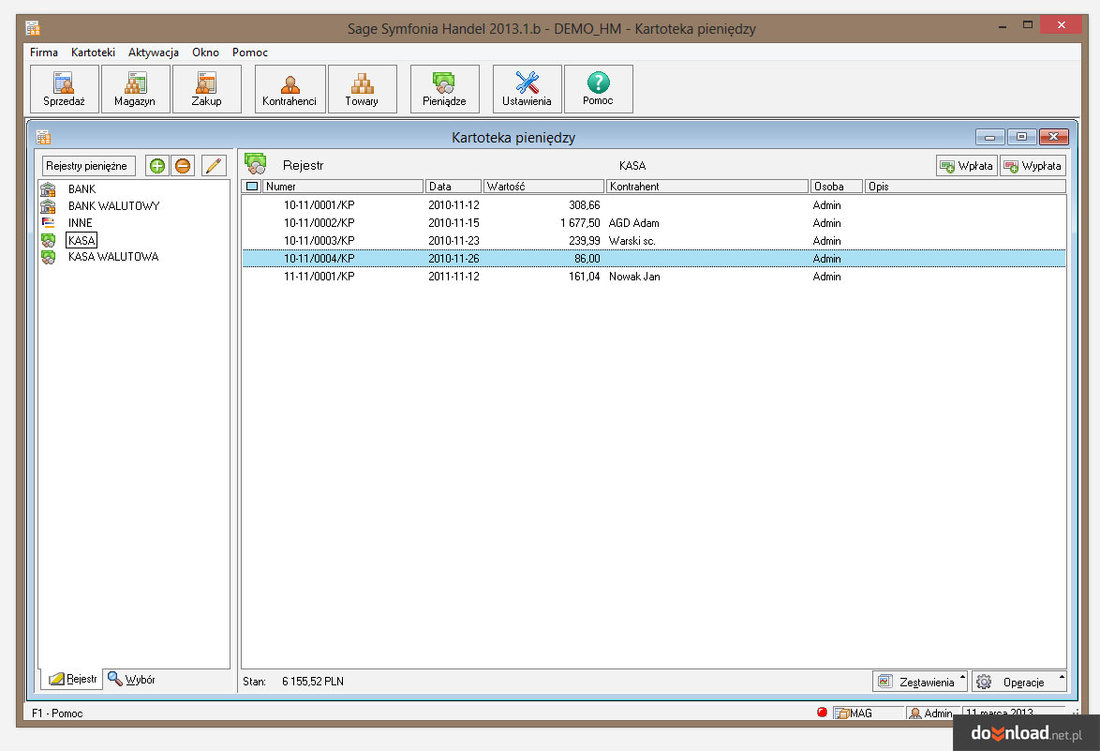Screen dimensions: 1100x751
Task: Open the Firma menu
Action: pyautogui.click(x=43, y=53)
